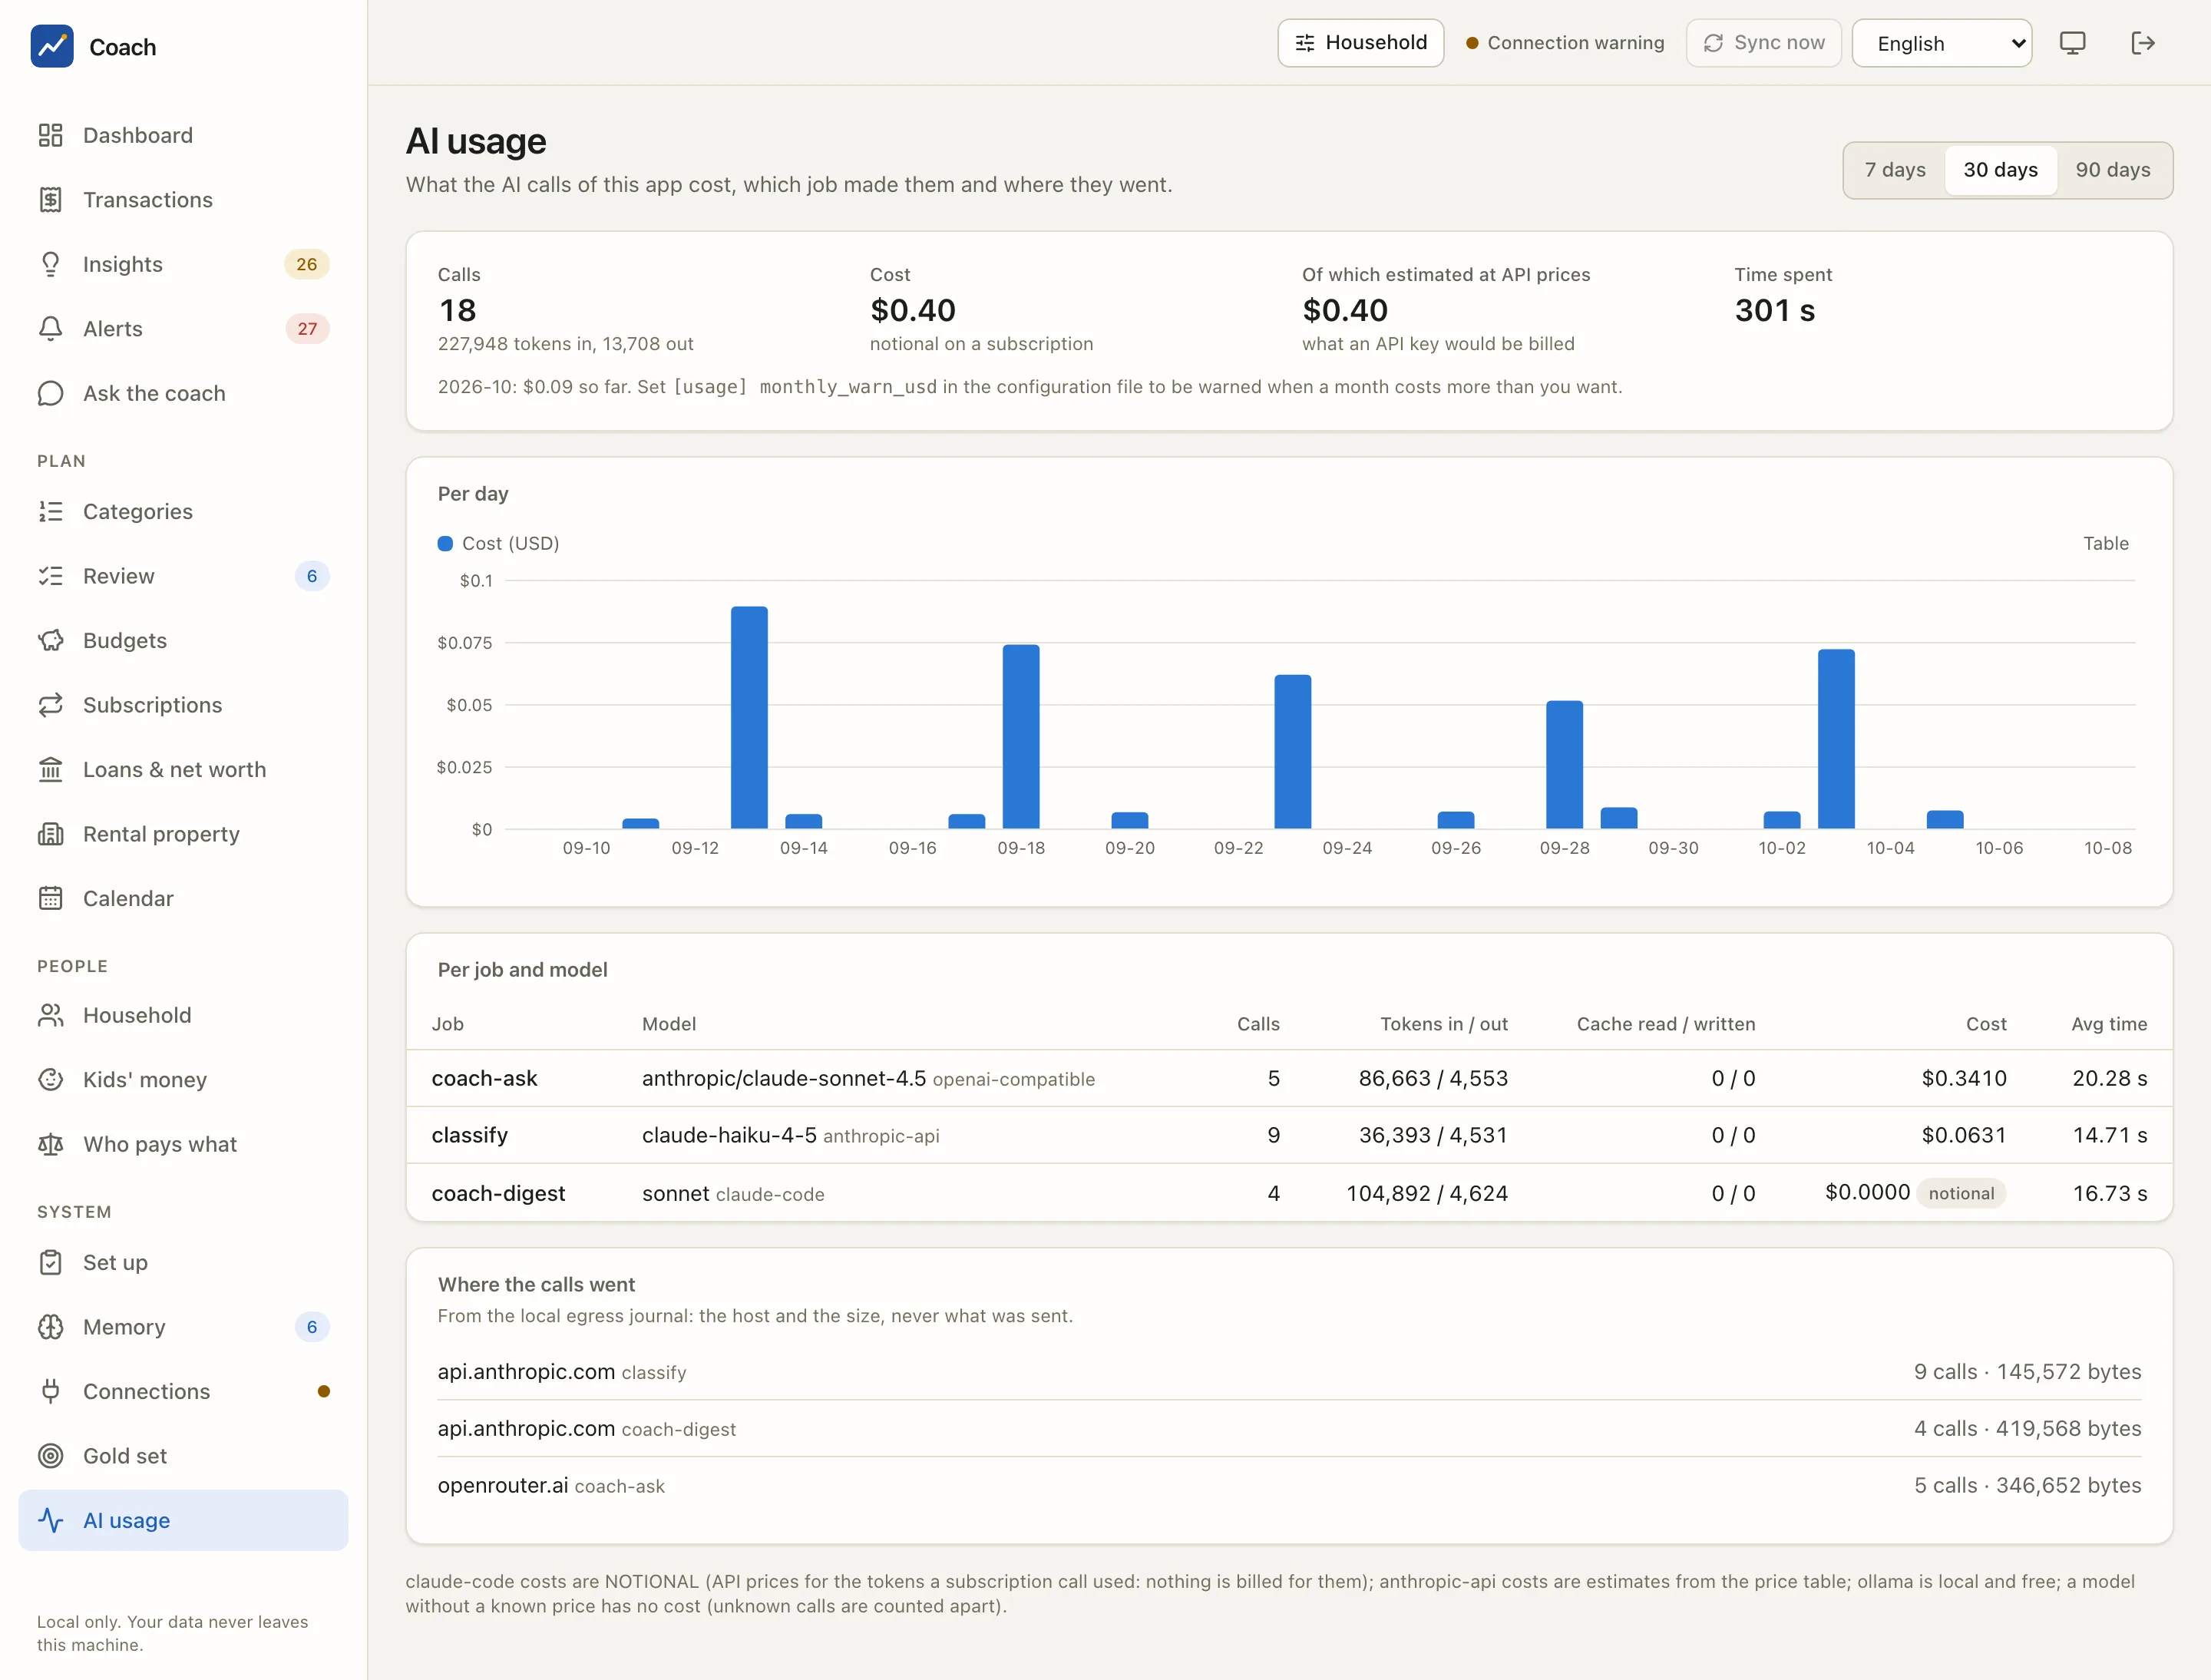Click the notional badge in coach-digest row
This screenshot has width=2211, height=1680.
pyautogui.click(x=1961, y=1193)
